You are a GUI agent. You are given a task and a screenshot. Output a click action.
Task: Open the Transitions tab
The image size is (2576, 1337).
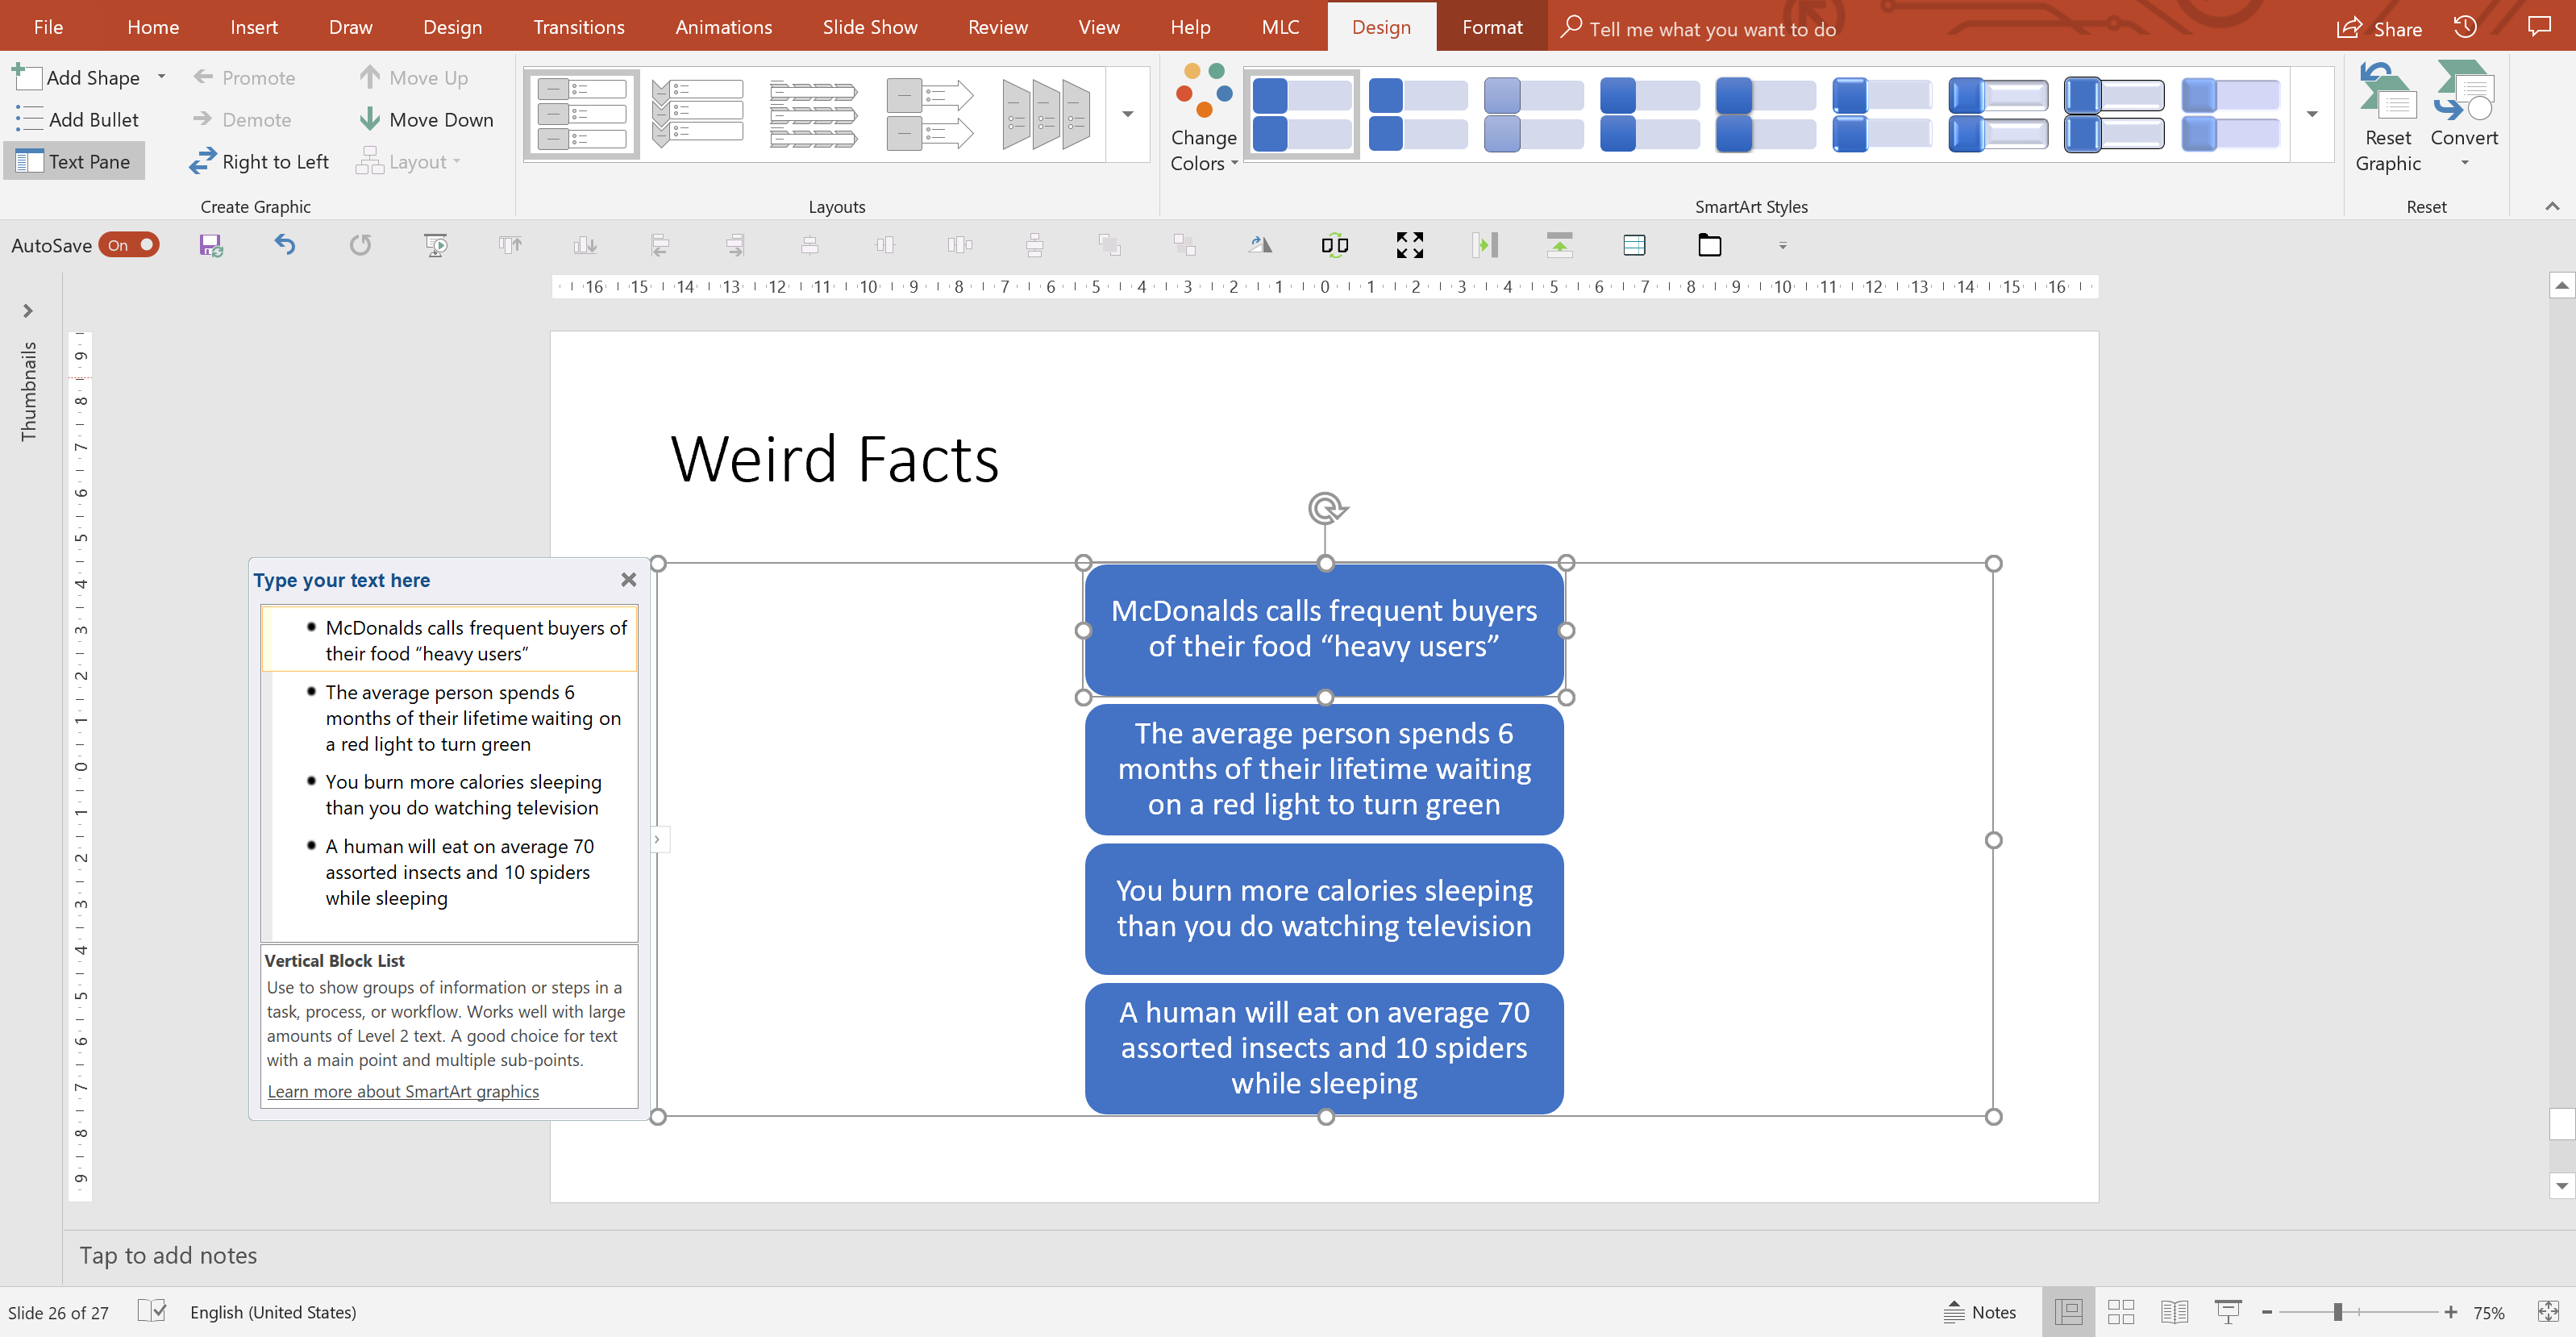[578, 27]
